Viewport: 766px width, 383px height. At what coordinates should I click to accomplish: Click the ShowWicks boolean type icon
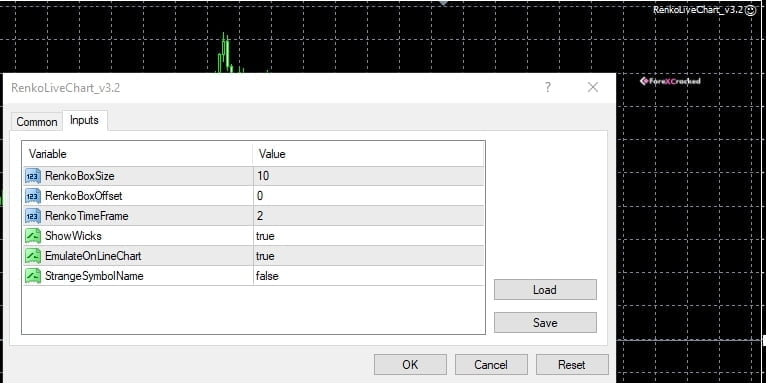pos(33,236)
